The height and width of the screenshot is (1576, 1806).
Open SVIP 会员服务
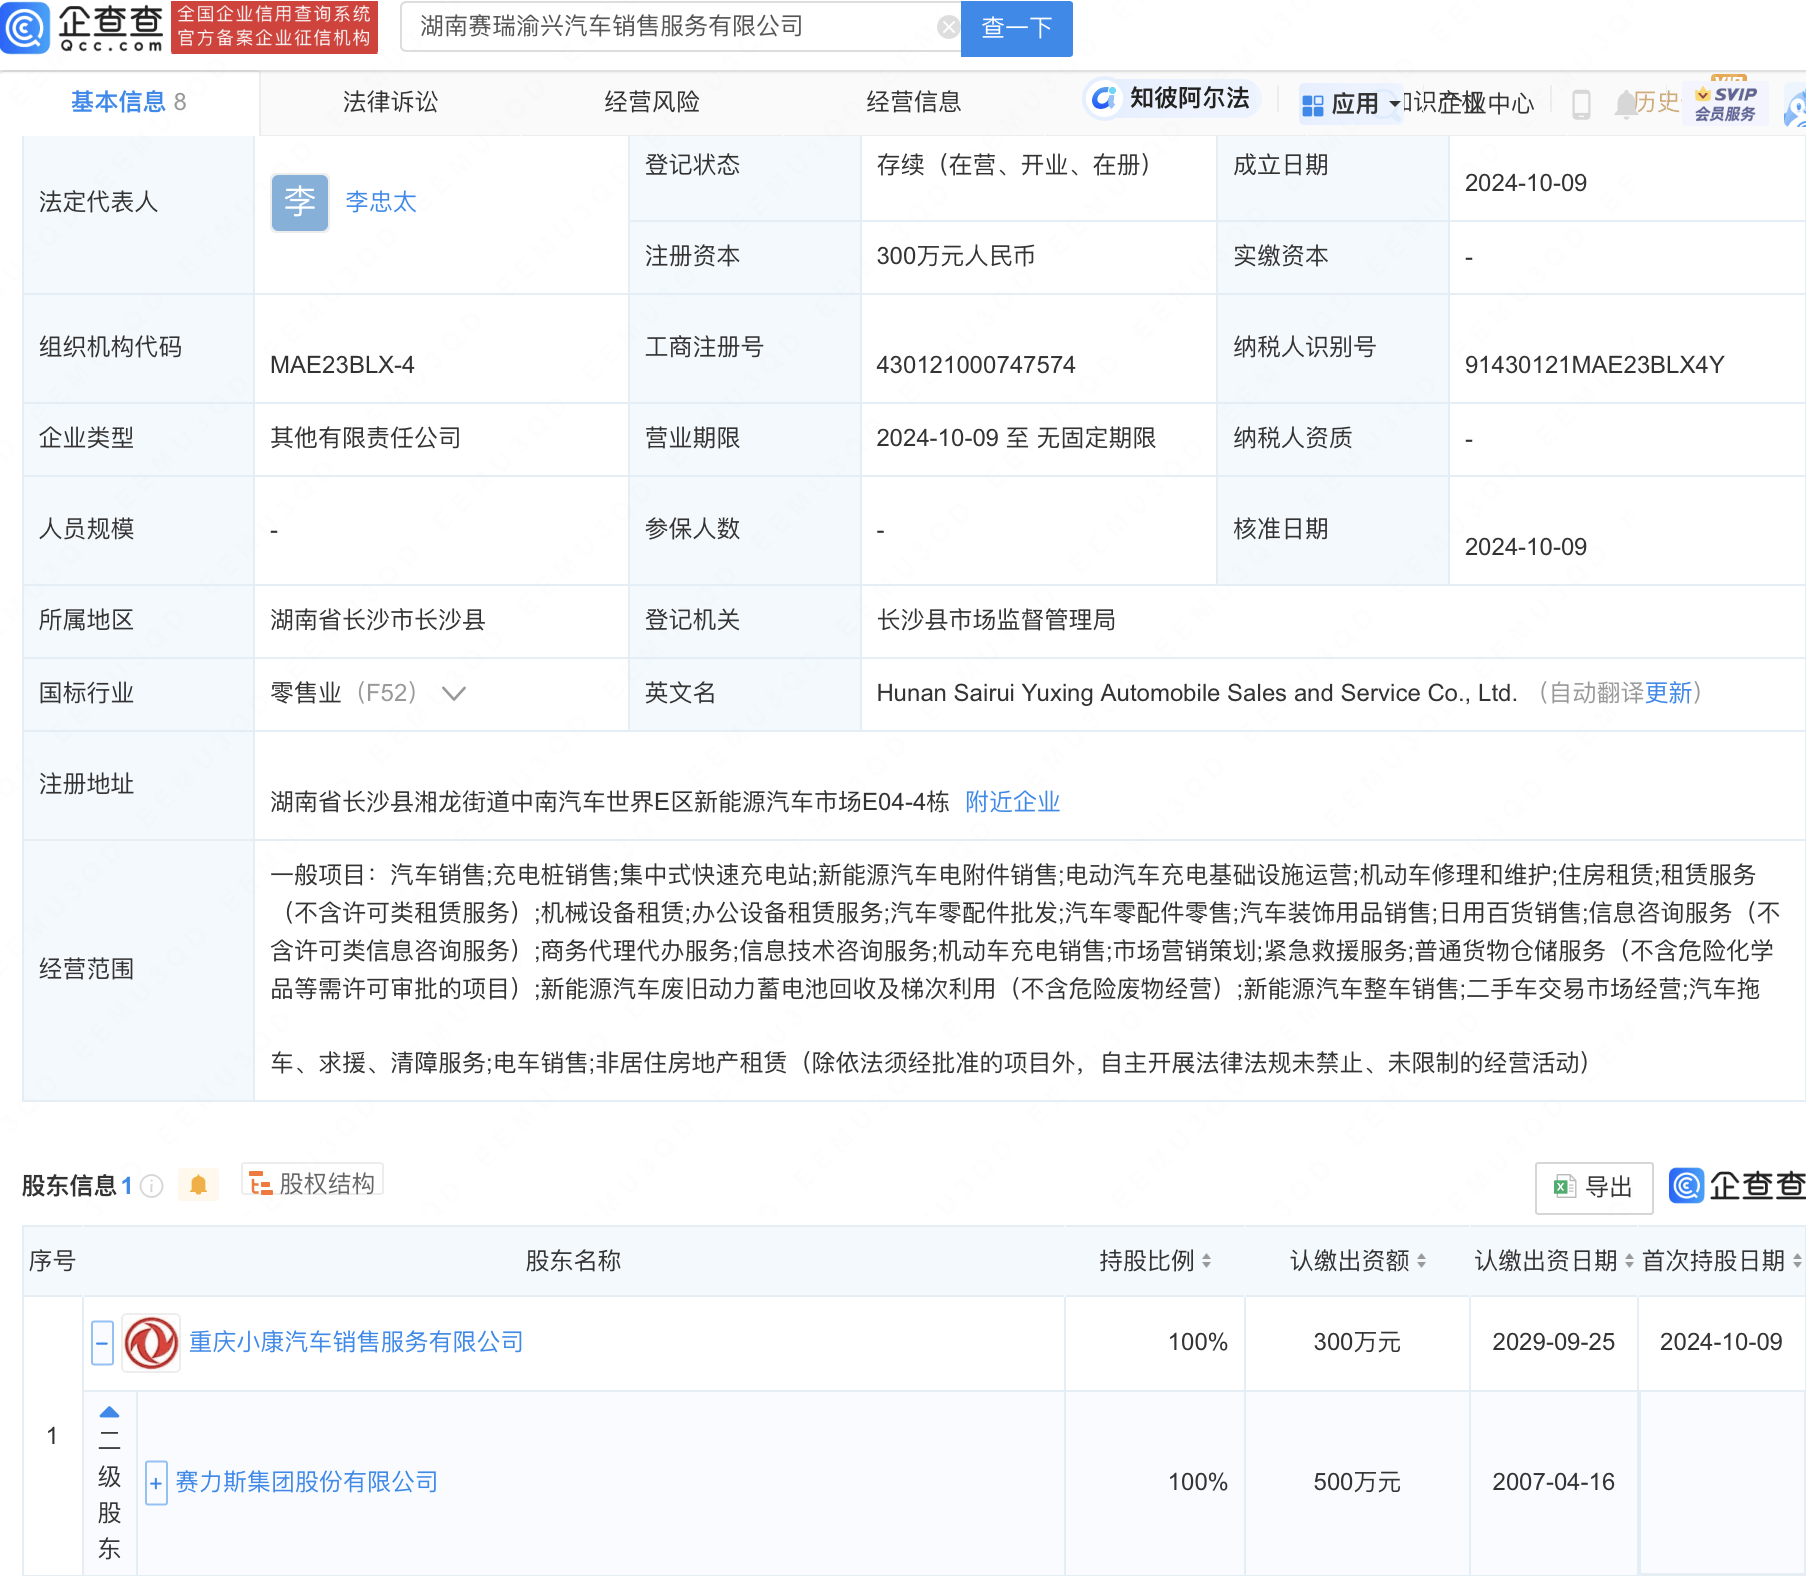1726,103
